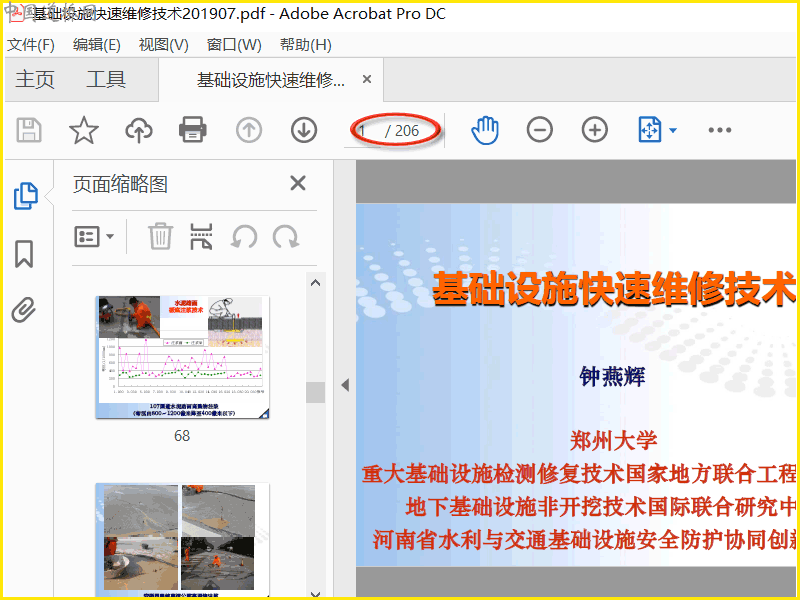The height and width of the screenshot is (600, 800).
Task: Click the 郑州大学 text on slide
Action: [x=613, y=441]
